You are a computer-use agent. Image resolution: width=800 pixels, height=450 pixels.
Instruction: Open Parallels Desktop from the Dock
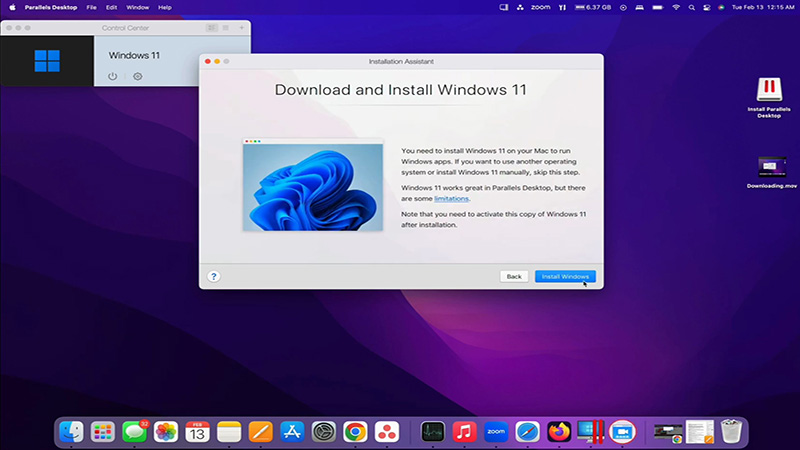(591, 432)
